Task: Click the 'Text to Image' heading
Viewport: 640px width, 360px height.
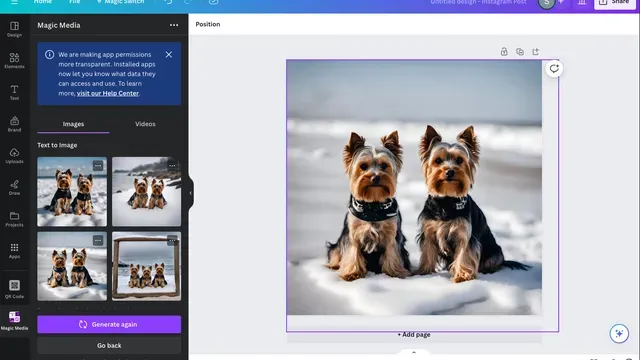Action: 57,145
